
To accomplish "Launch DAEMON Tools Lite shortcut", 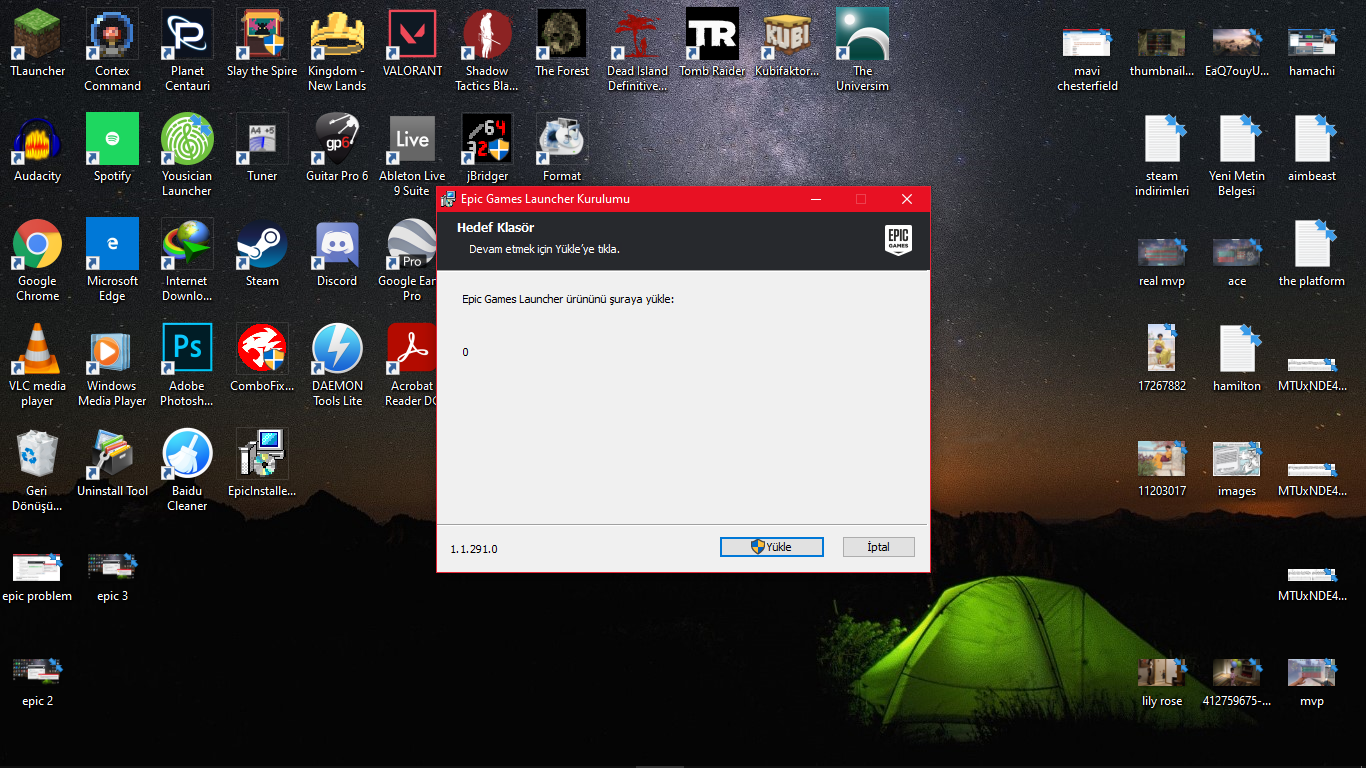I will 337,365.
